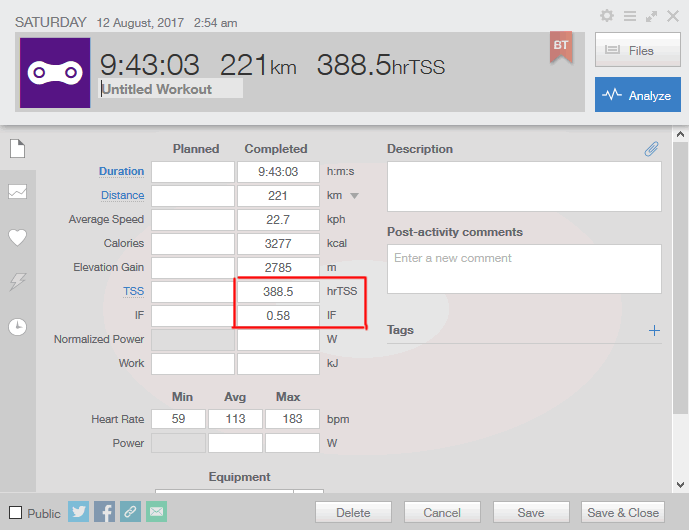Click Completed Elevation Gain field 2785
The image size is (689, 530).
click(278, 267)
